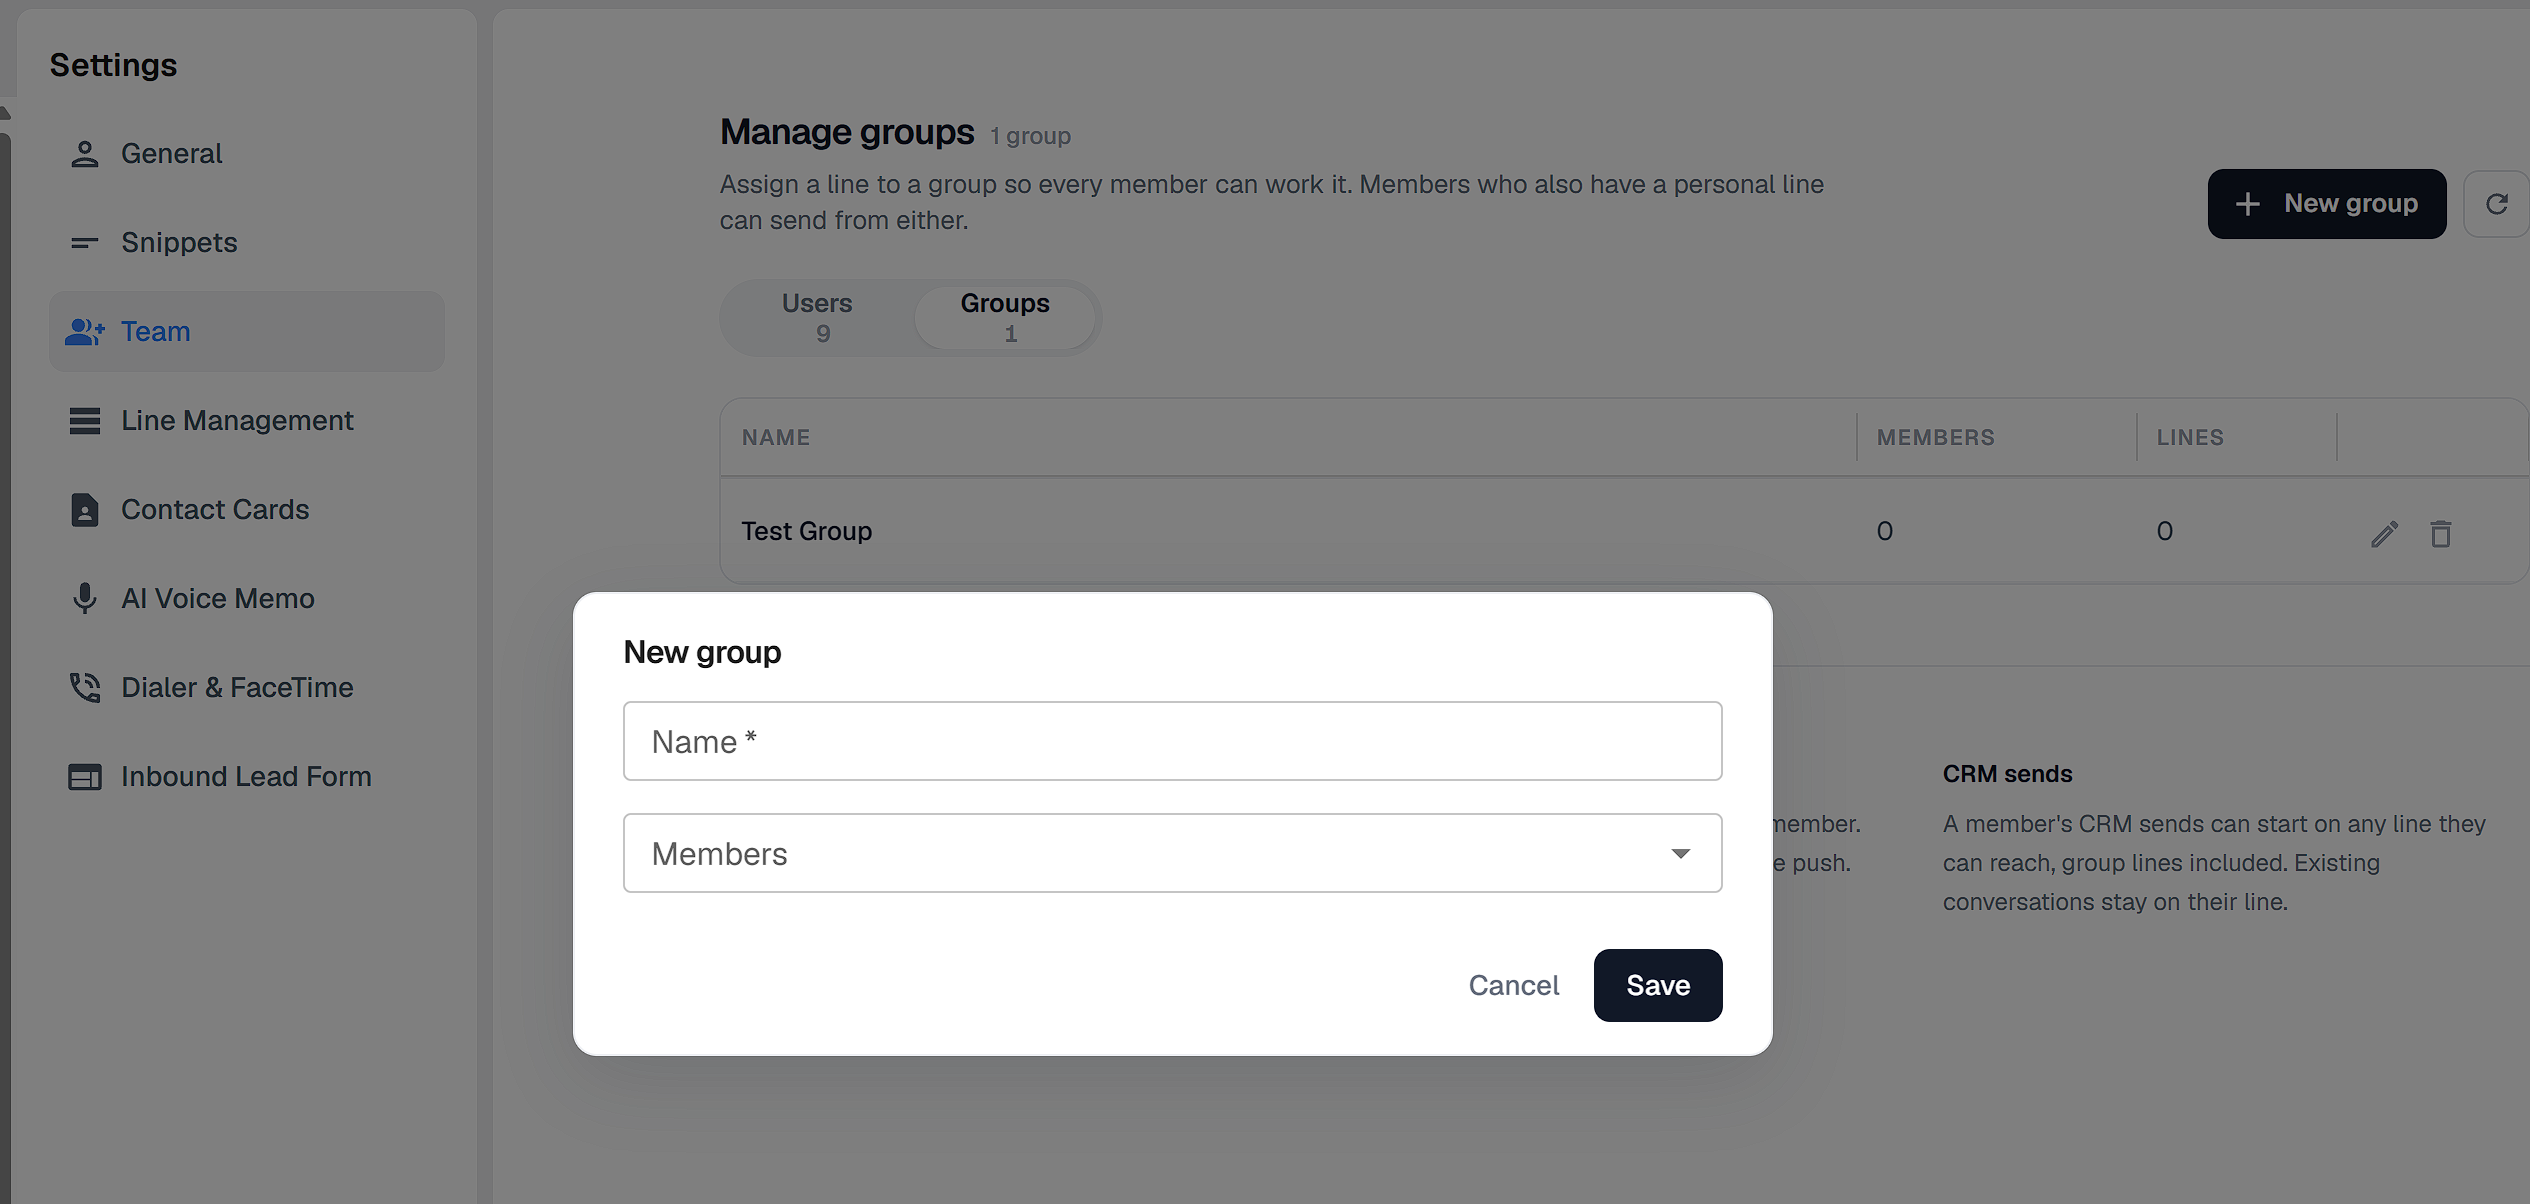Open General settings

(247, 154)
